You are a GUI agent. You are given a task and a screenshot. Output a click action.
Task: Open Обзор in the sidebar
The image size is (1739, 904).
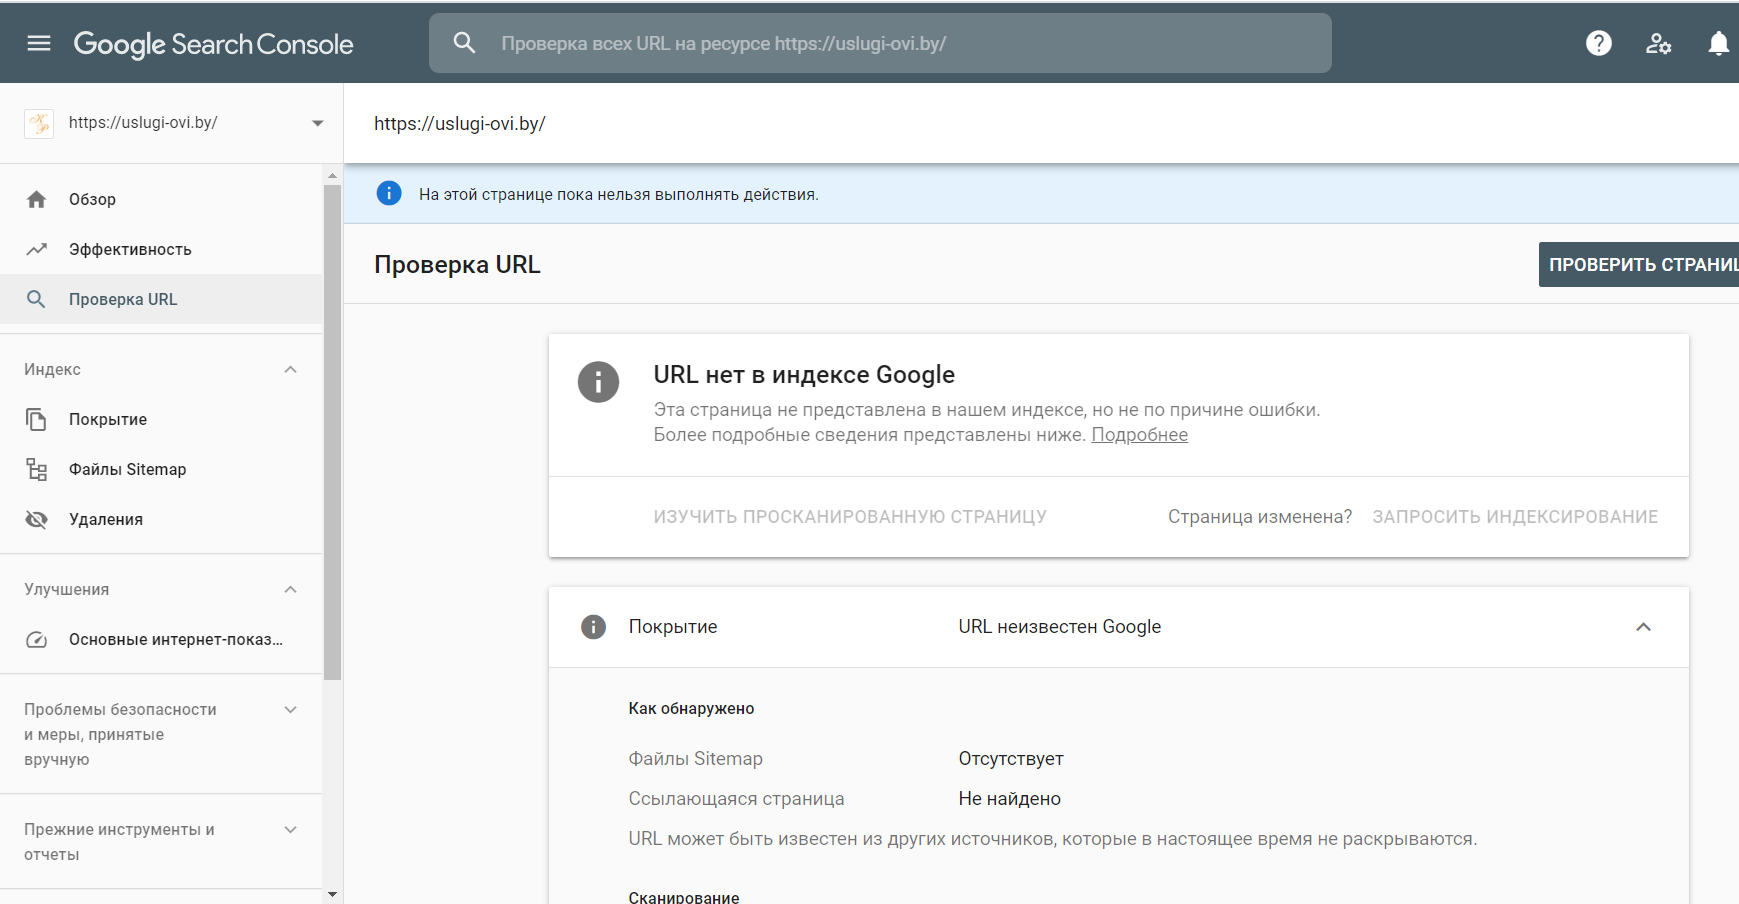click(162, 199)
